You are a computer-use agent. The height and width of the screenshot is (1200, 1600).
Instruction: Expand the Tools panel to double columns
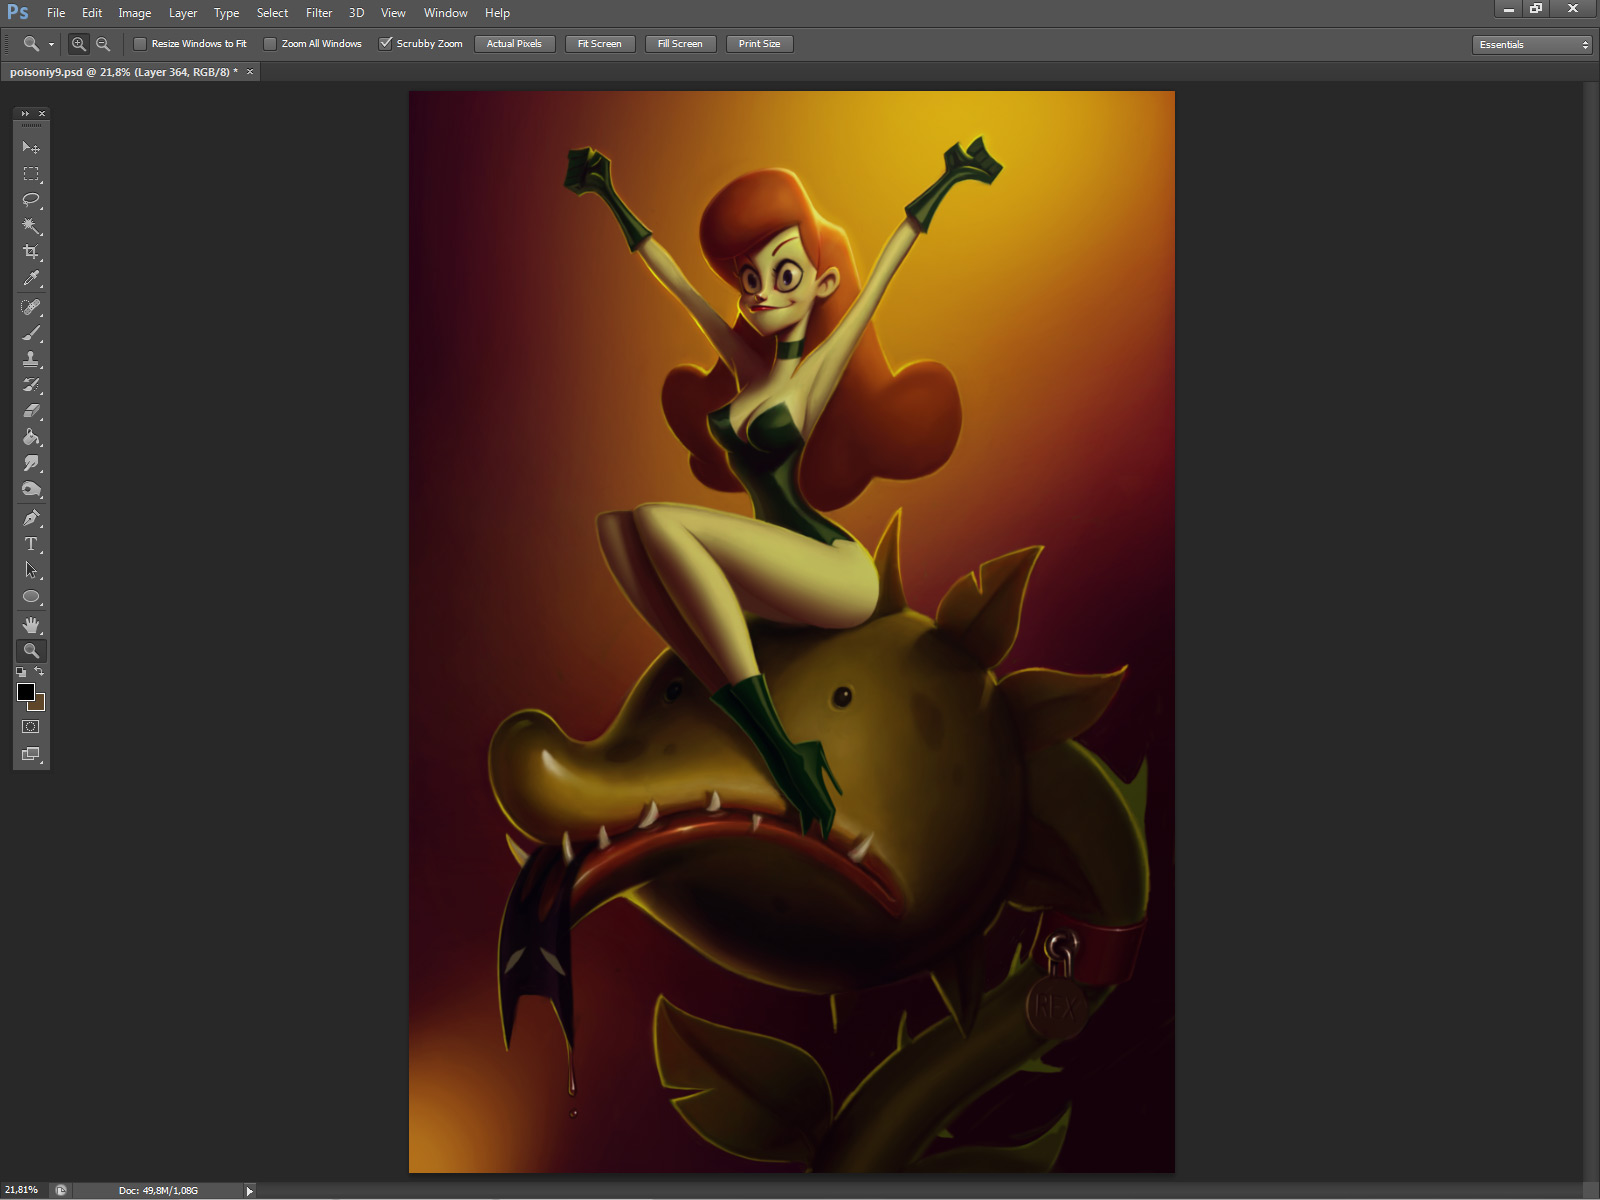pos(25,114)
